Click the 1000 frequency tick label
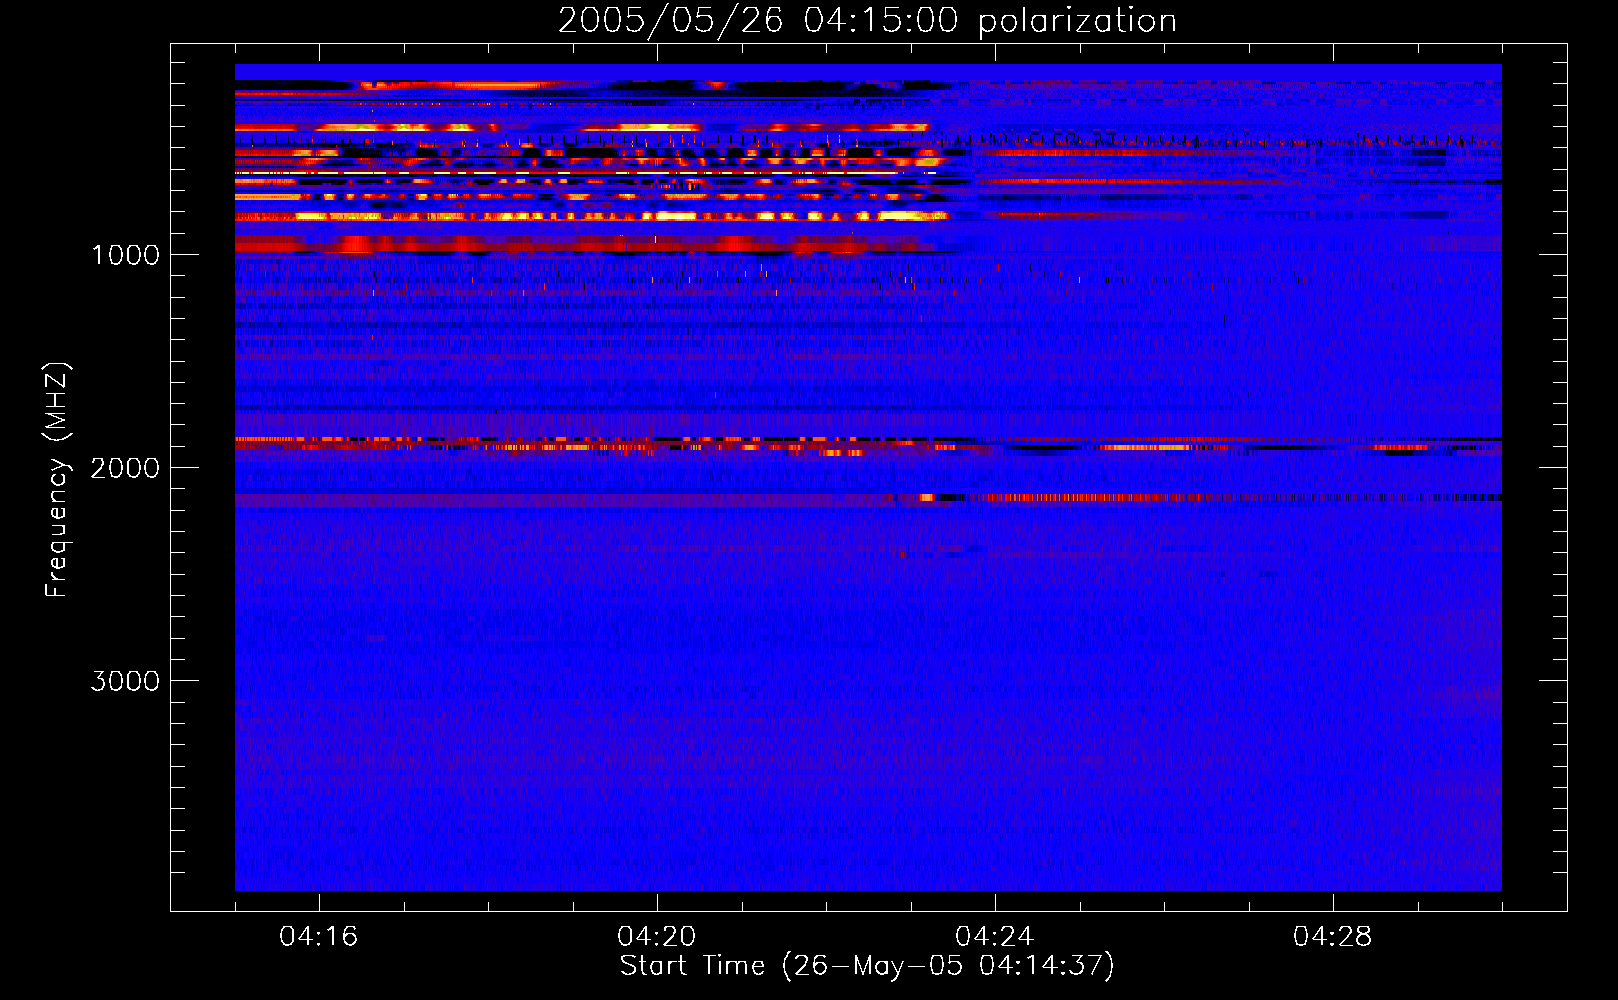The image size is (1618, 1000). tap(126, 255)
